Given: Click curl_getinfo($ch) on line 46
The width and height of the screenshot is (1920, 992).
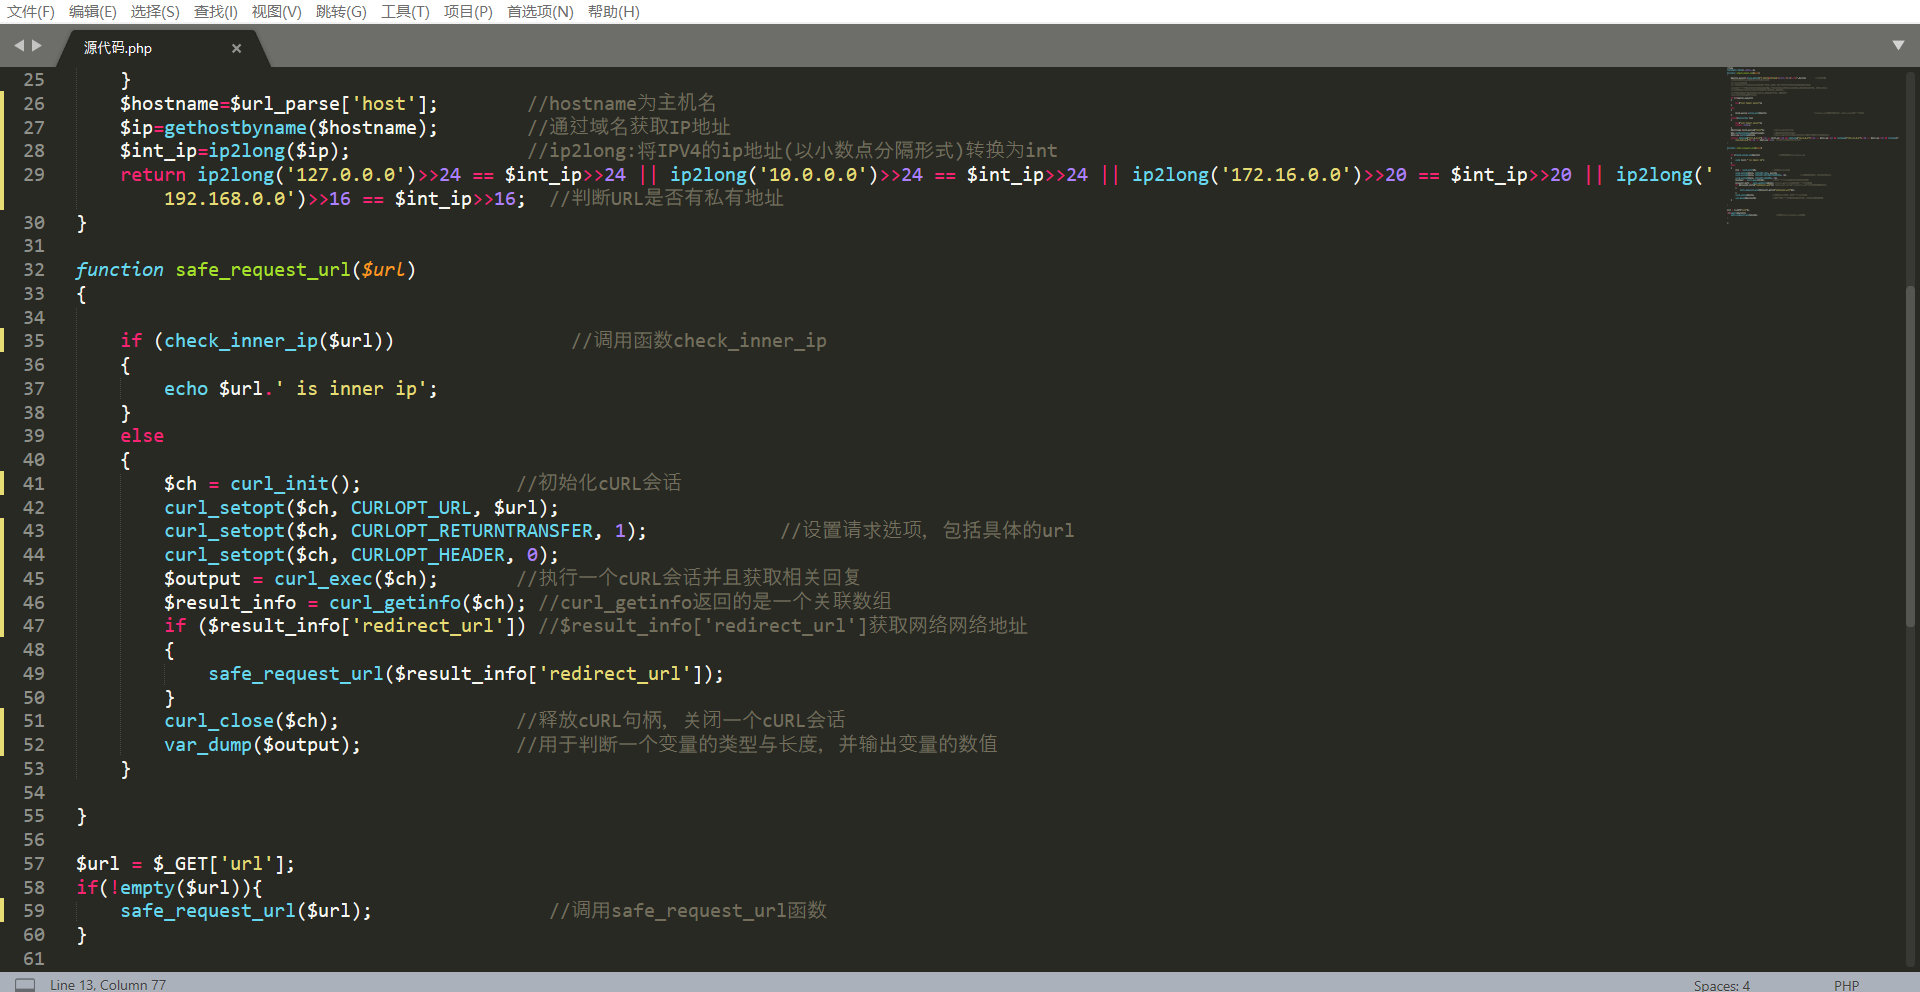Looking at the screenshot, I should coord(422,603).
